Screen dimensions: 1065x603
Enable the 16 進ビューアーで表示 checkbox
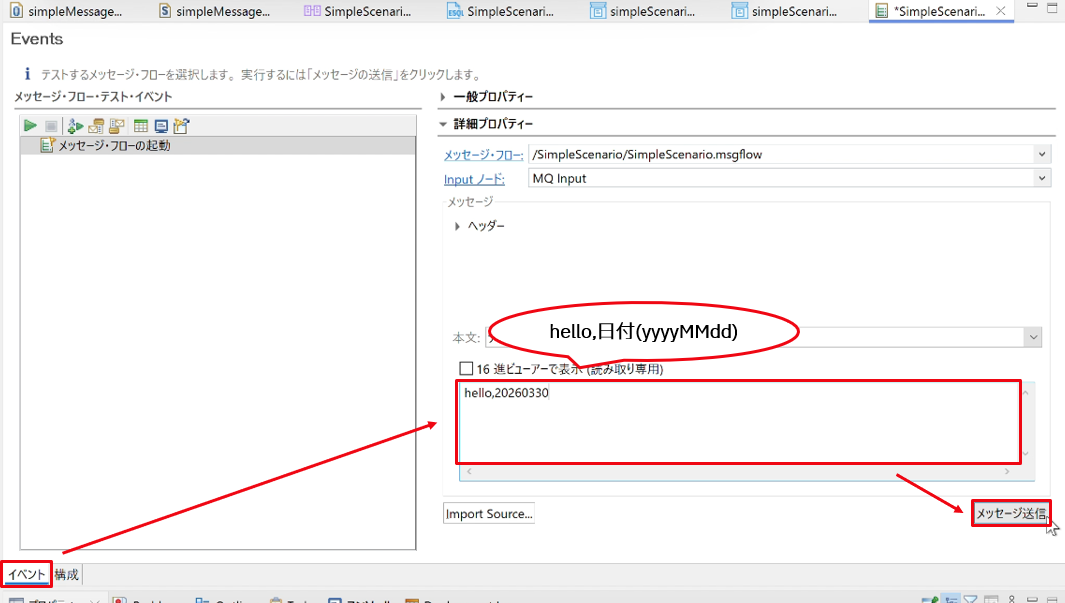(466, 369)
